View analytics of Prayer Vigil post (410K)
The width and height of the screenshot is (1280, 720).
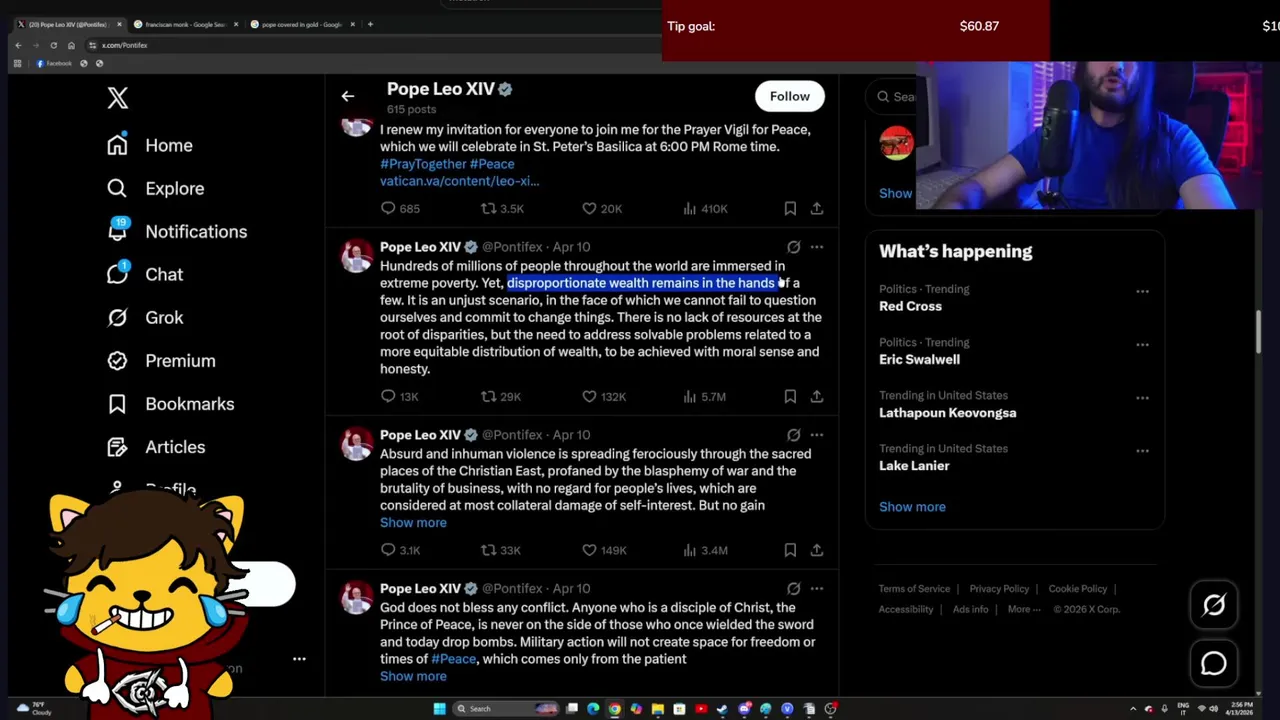(x=704, y=208)
